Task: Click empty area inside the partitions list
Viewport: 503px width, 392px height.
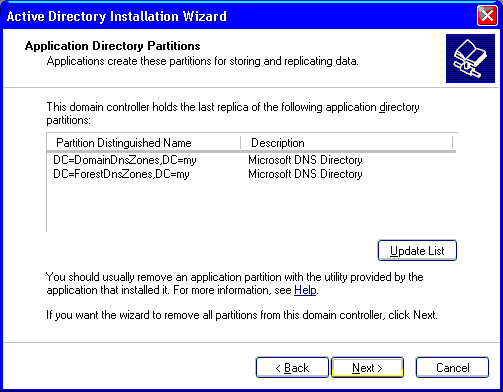Action: [x=252, y=207]
